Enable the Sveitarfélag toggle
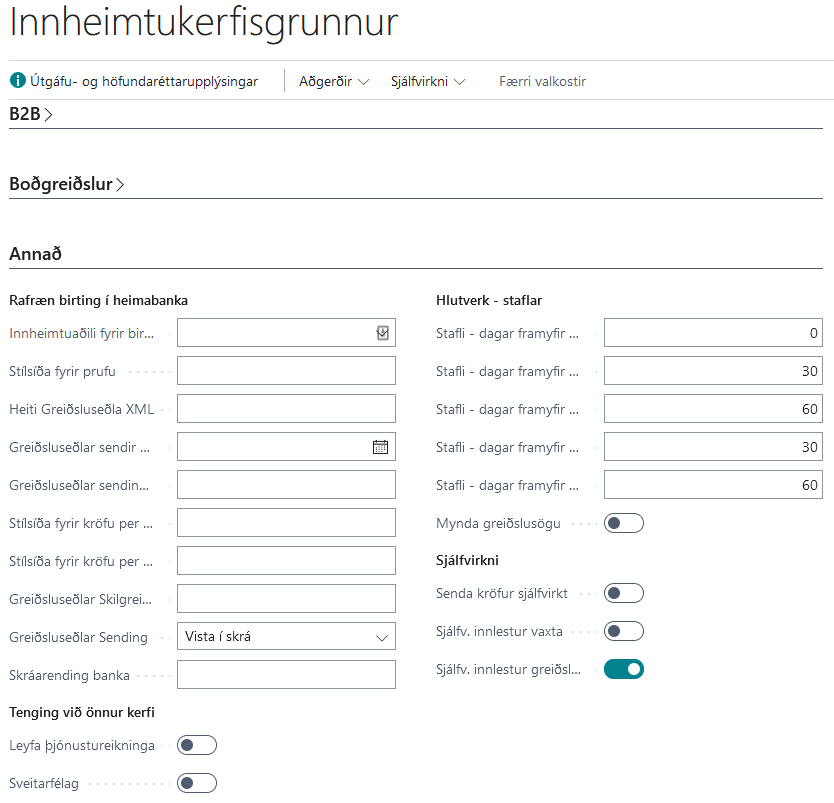The width and height of the screenshot is (834, 803). [197, 782]
